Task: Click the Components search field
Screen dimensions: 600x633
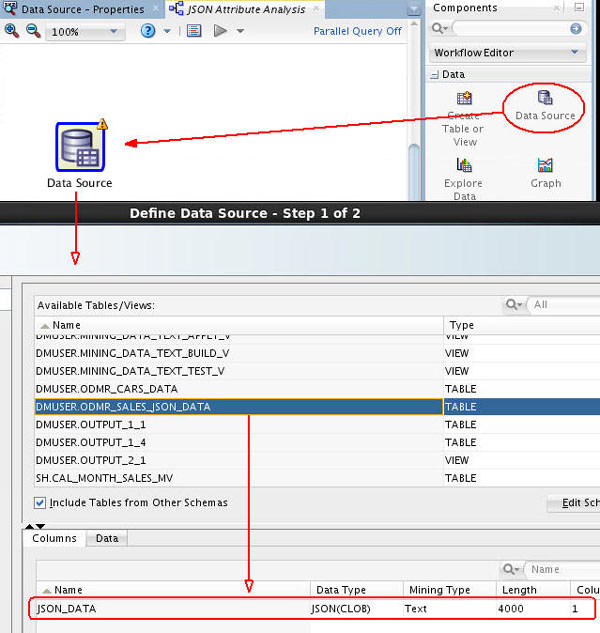Action: pos(511,29)
